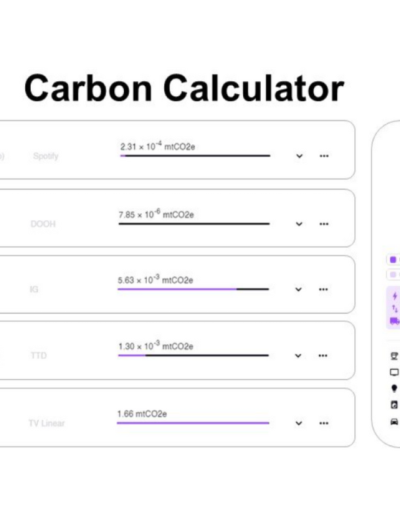The width and height of the screenshot is (400, 516).
Task: Click the trophy cup icon
Action: [394, 356]
